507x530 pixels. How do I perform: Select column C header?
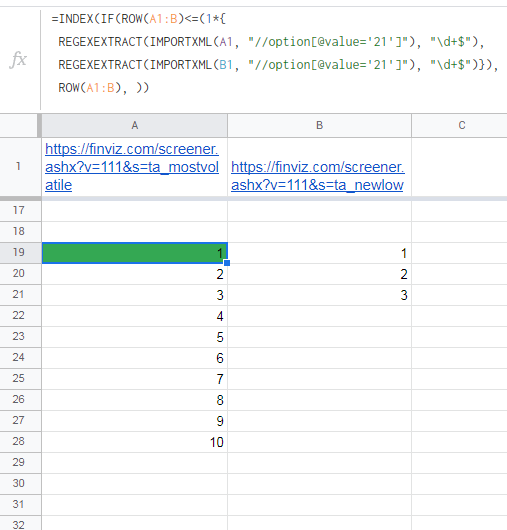click(460, 125)
